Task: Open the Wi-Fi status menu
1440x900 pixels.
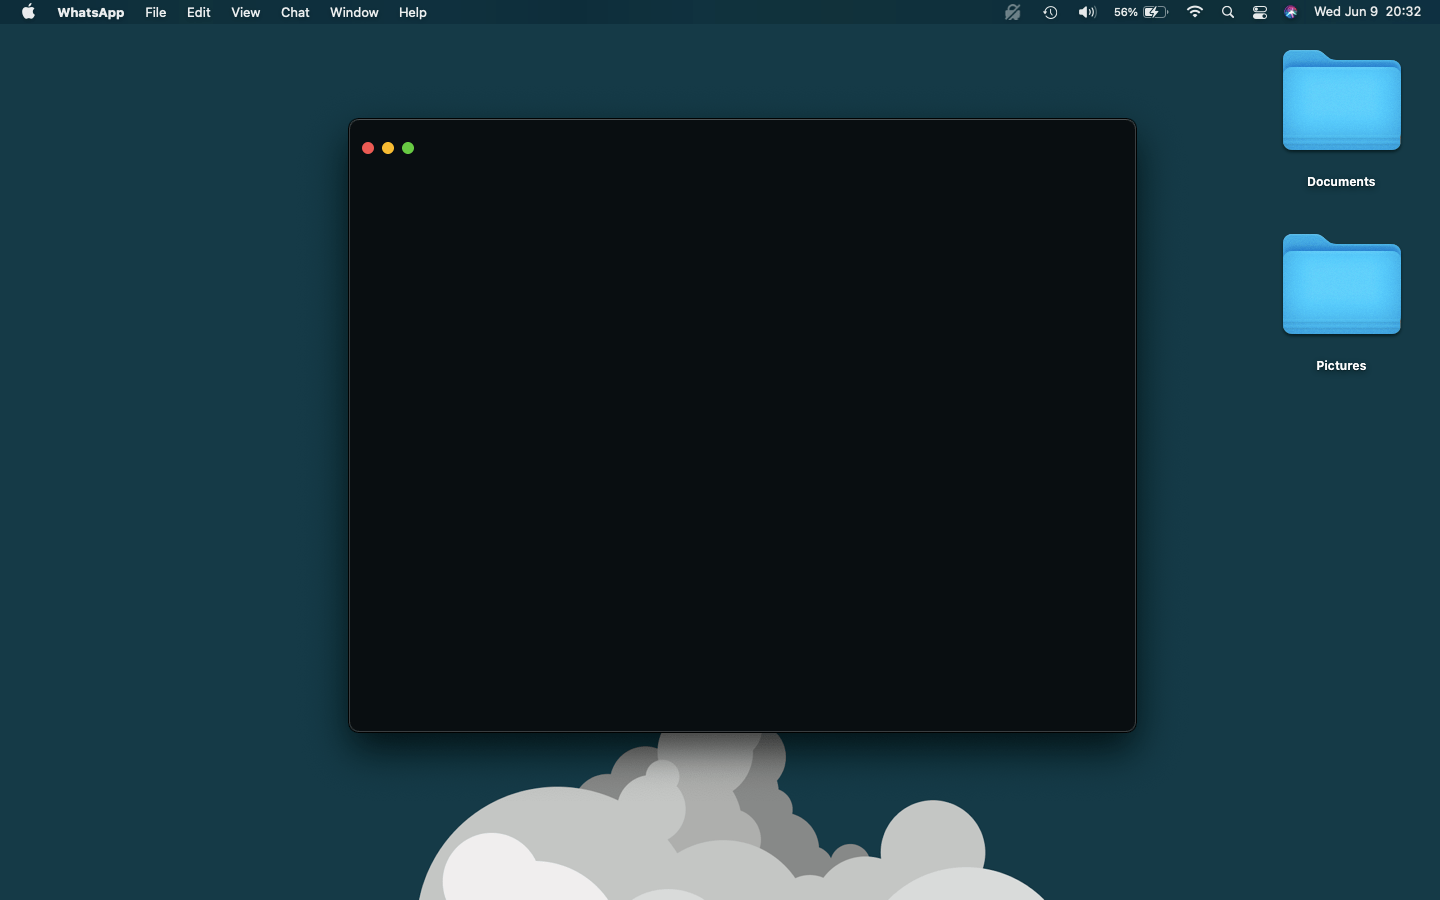Action: (1196, 12)
